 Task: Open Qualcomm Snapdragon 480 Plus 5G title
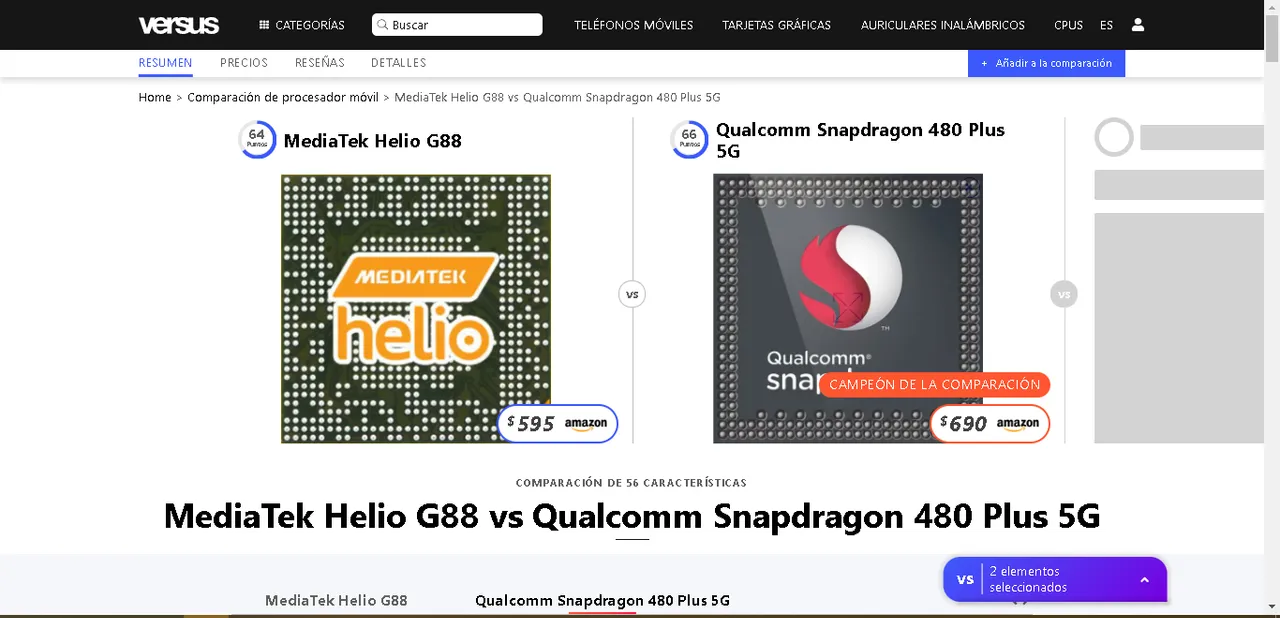coord(860,140)
